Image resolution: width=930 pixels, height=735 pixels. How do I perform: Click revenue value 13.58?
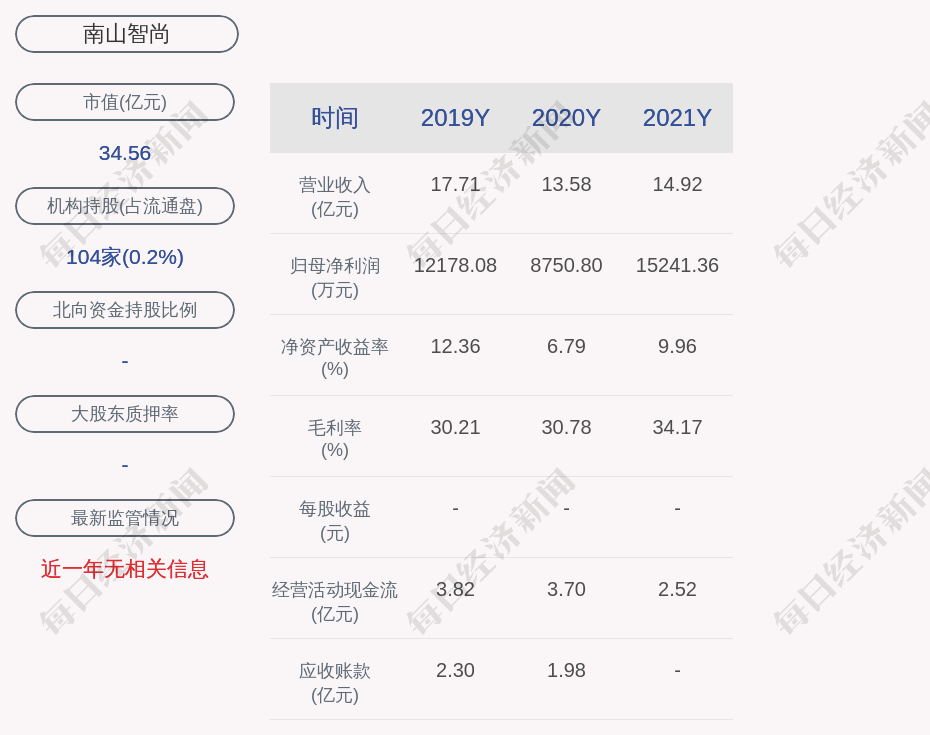tap(566, 184)
